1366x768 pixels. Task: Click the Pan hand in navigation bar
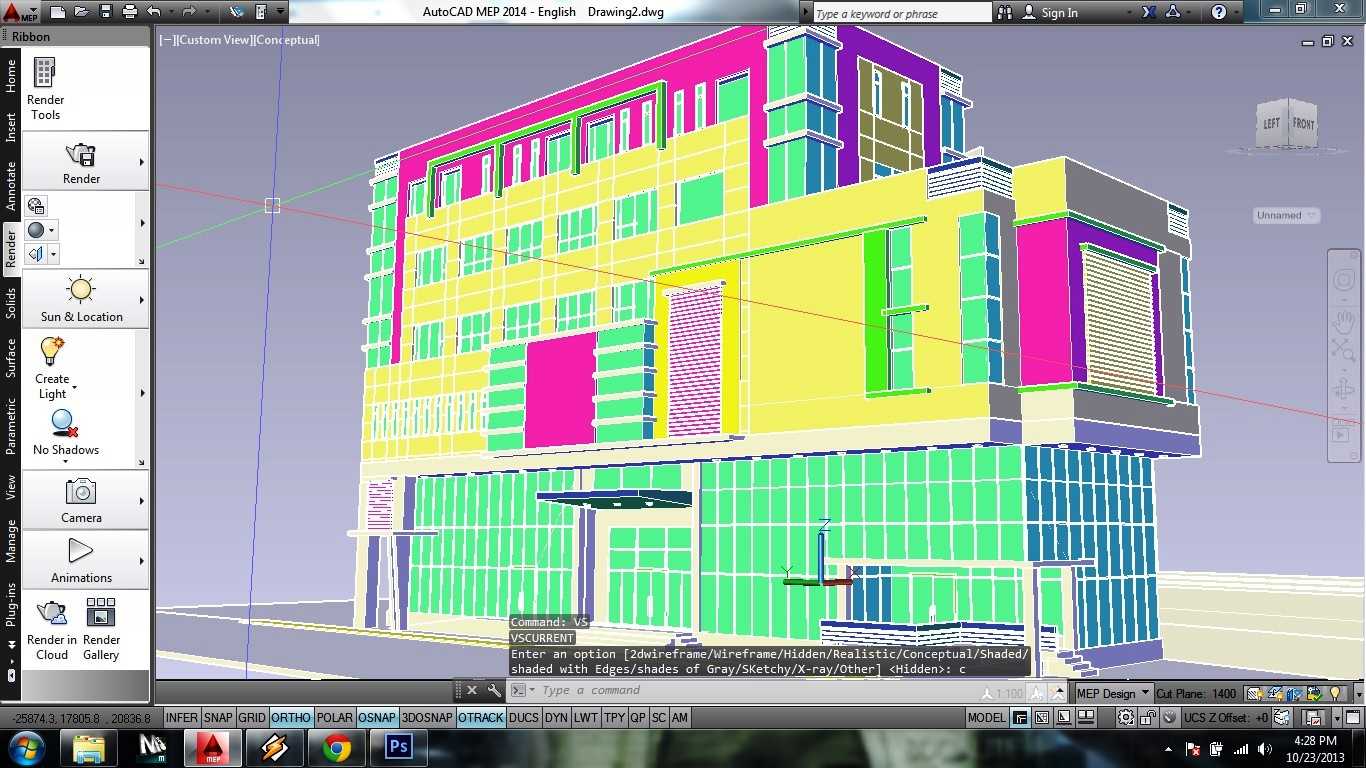point(1343,322)
